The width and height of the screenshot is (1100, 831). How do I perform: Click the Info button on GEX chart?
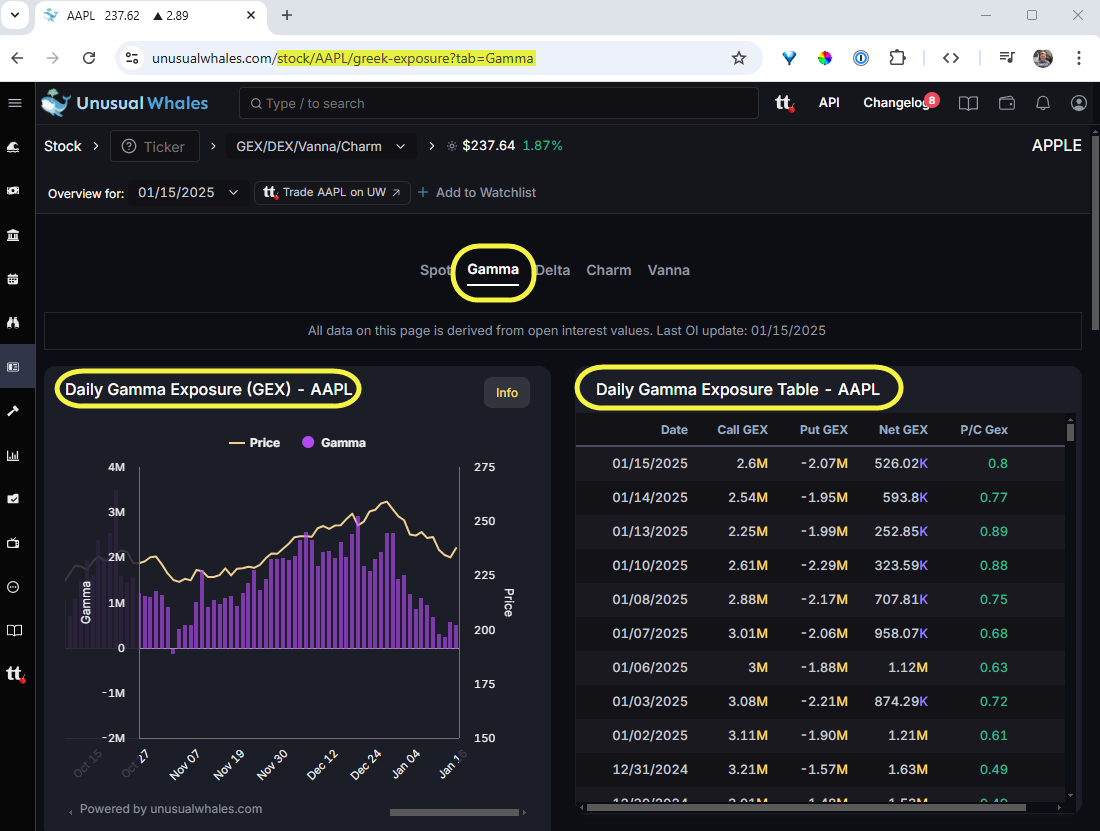[x=507, y=393]
